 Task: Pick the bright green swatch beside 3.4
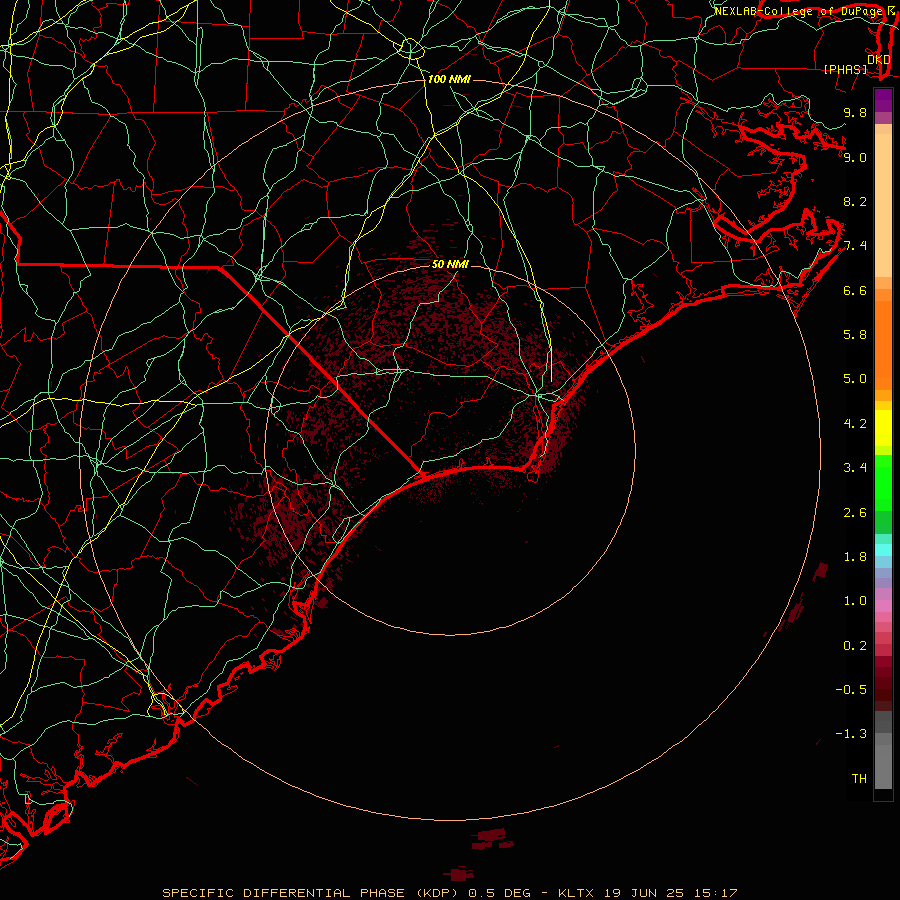883,482
